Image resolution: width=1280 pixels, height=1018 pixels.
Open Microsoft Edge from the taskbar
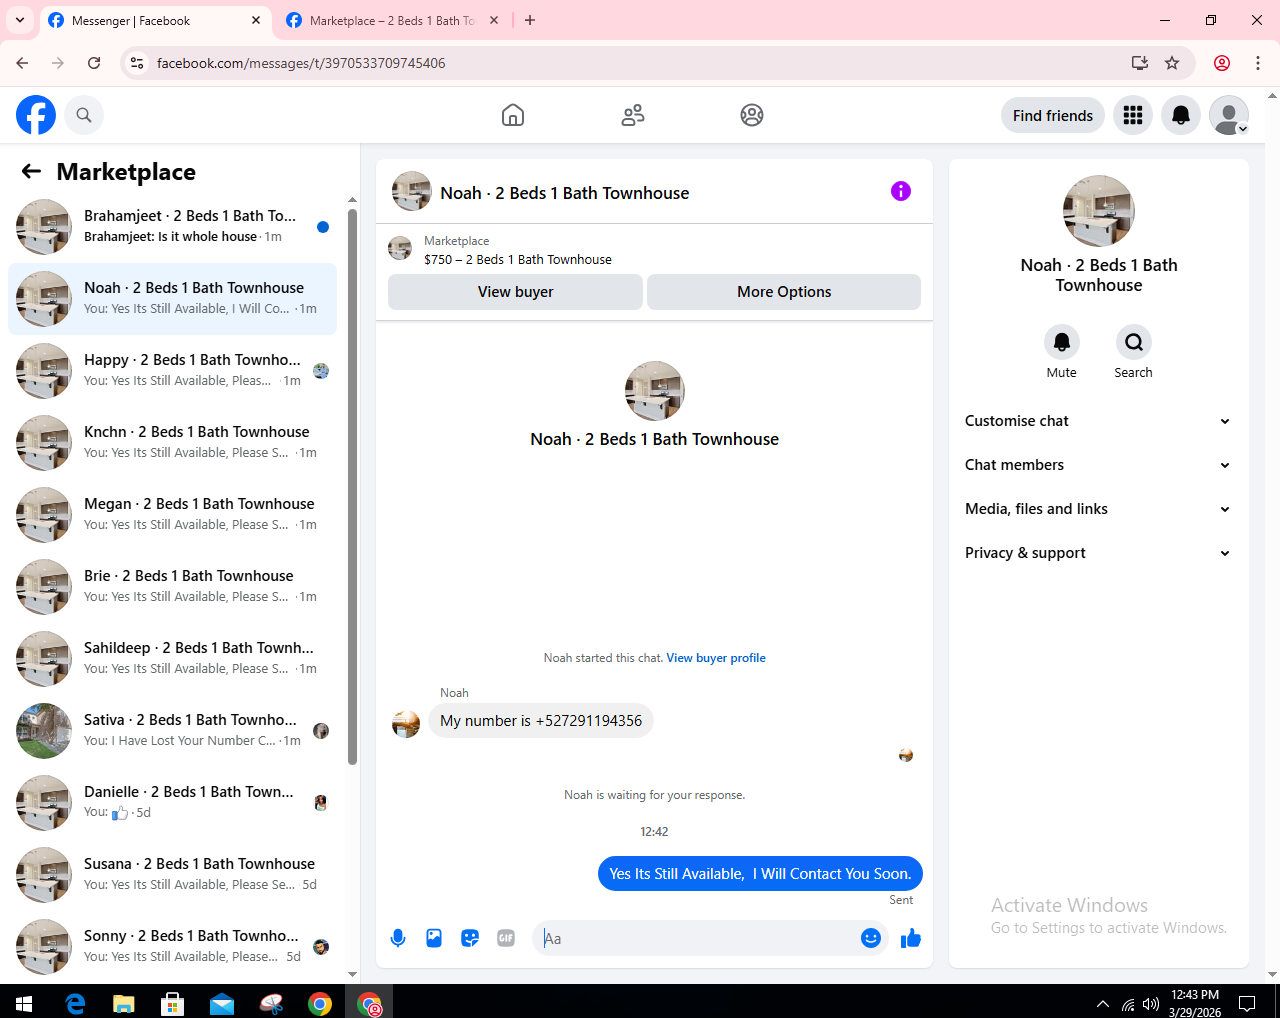(x=75, y=1003)
